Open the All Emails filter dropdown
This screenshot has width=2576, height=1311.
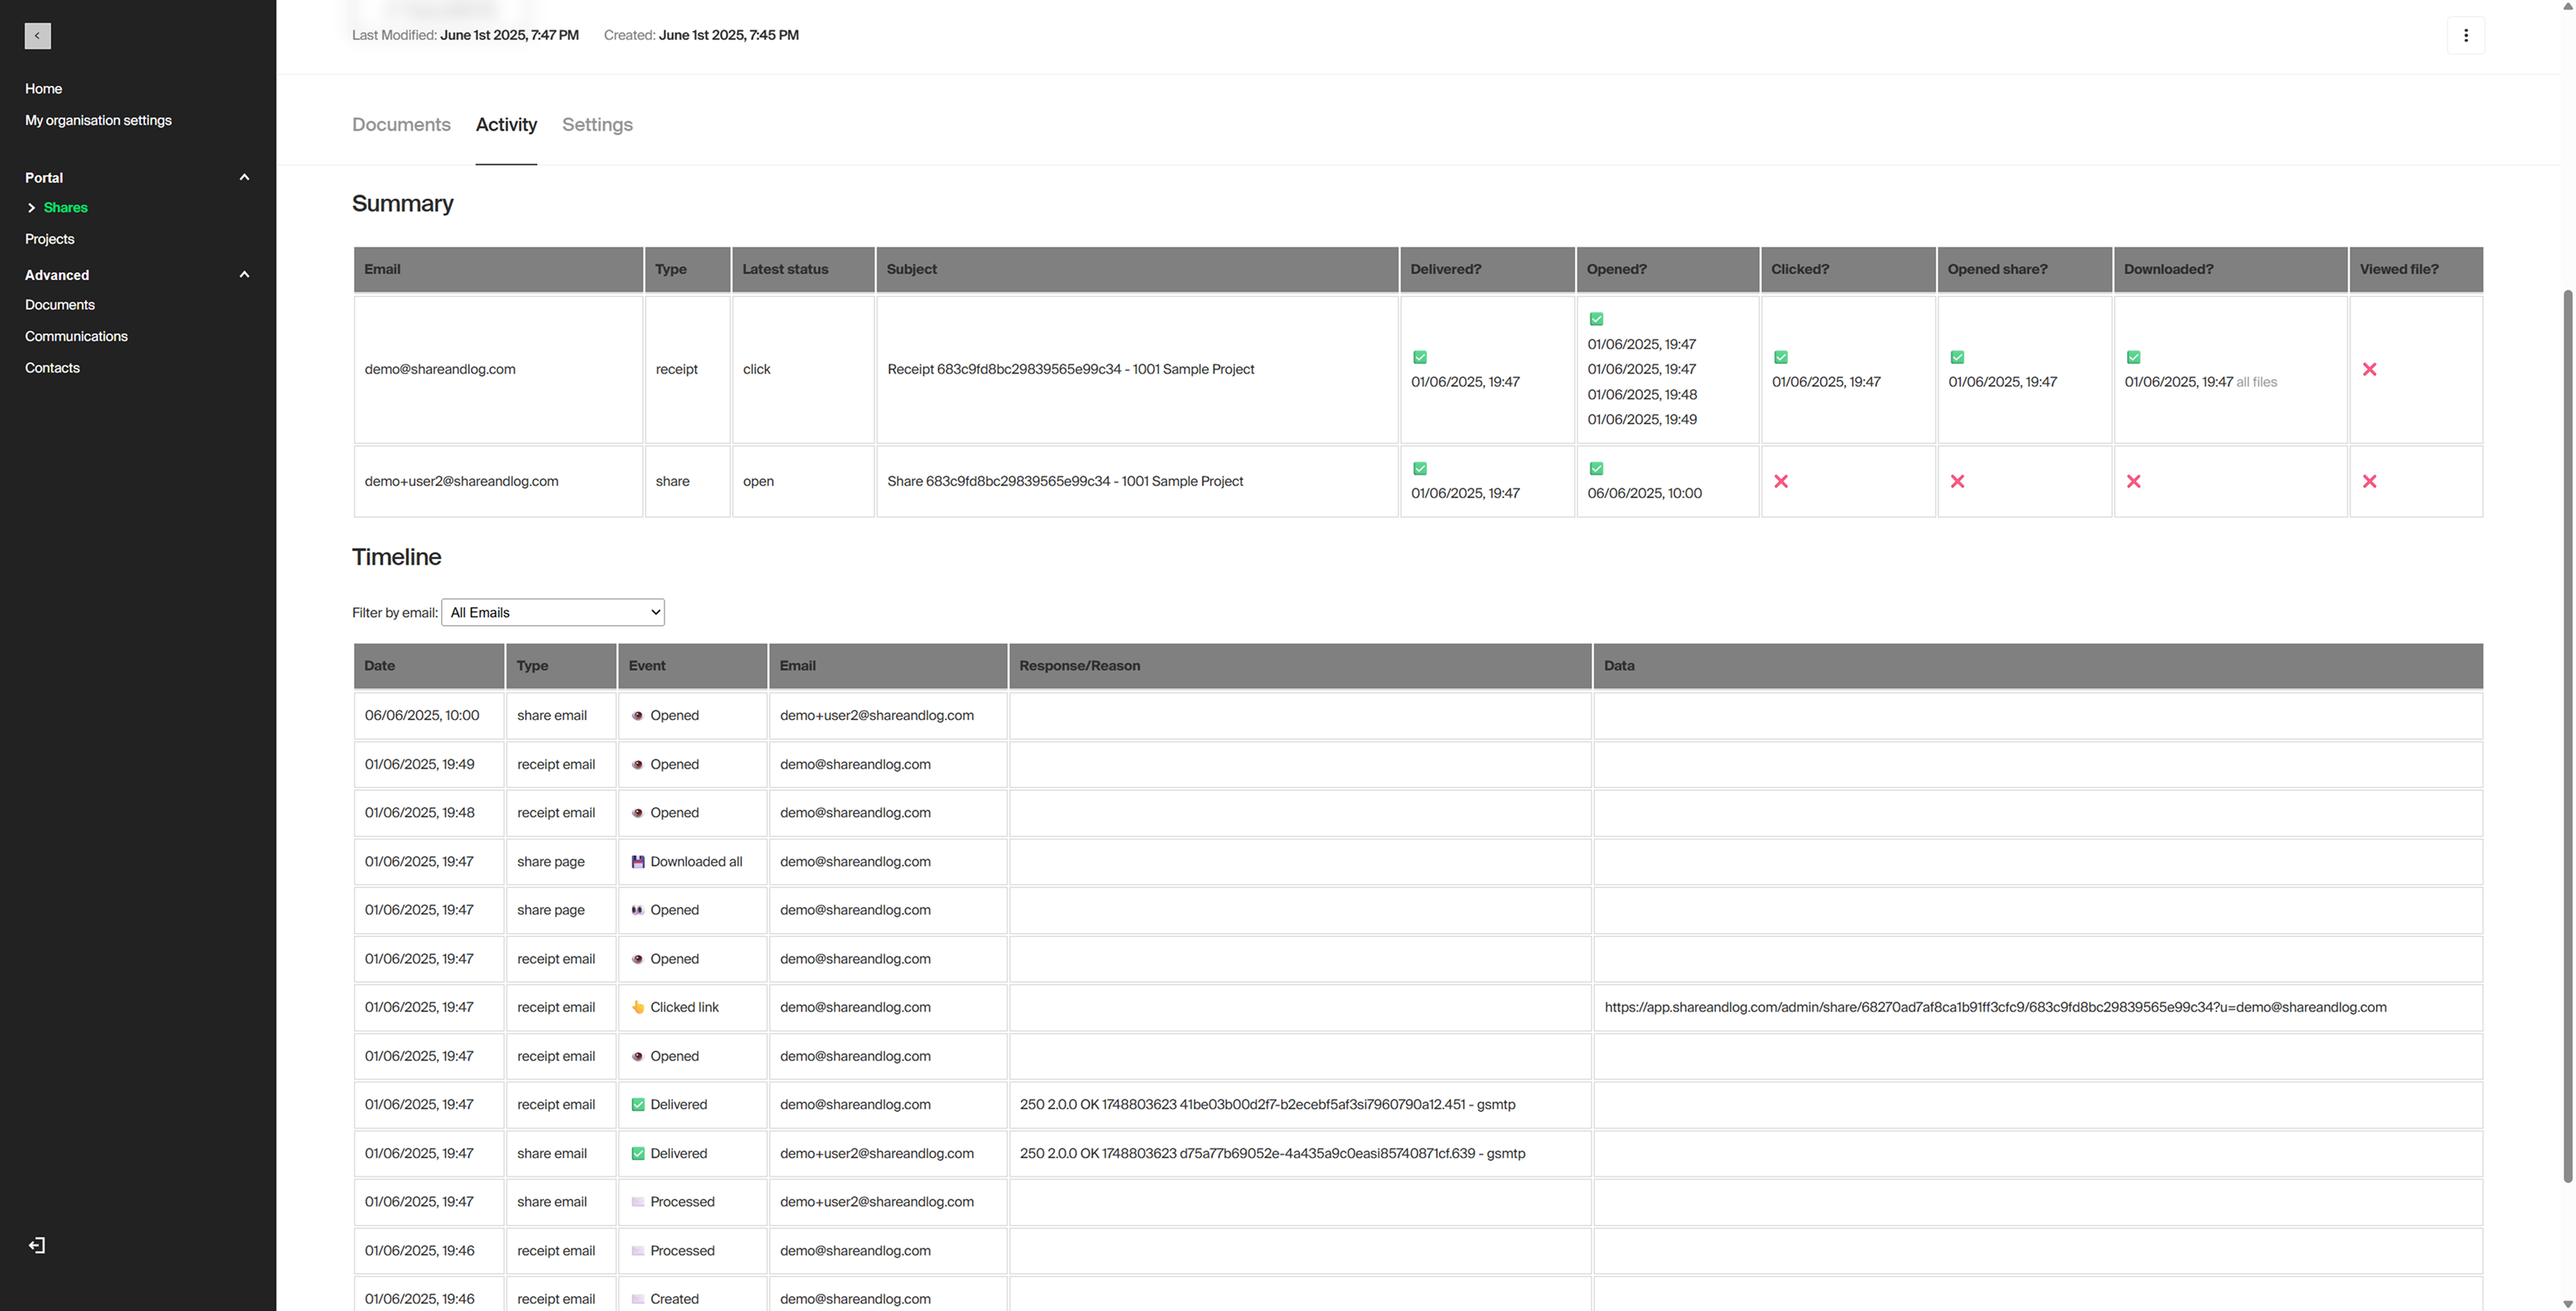coord(552,612)
